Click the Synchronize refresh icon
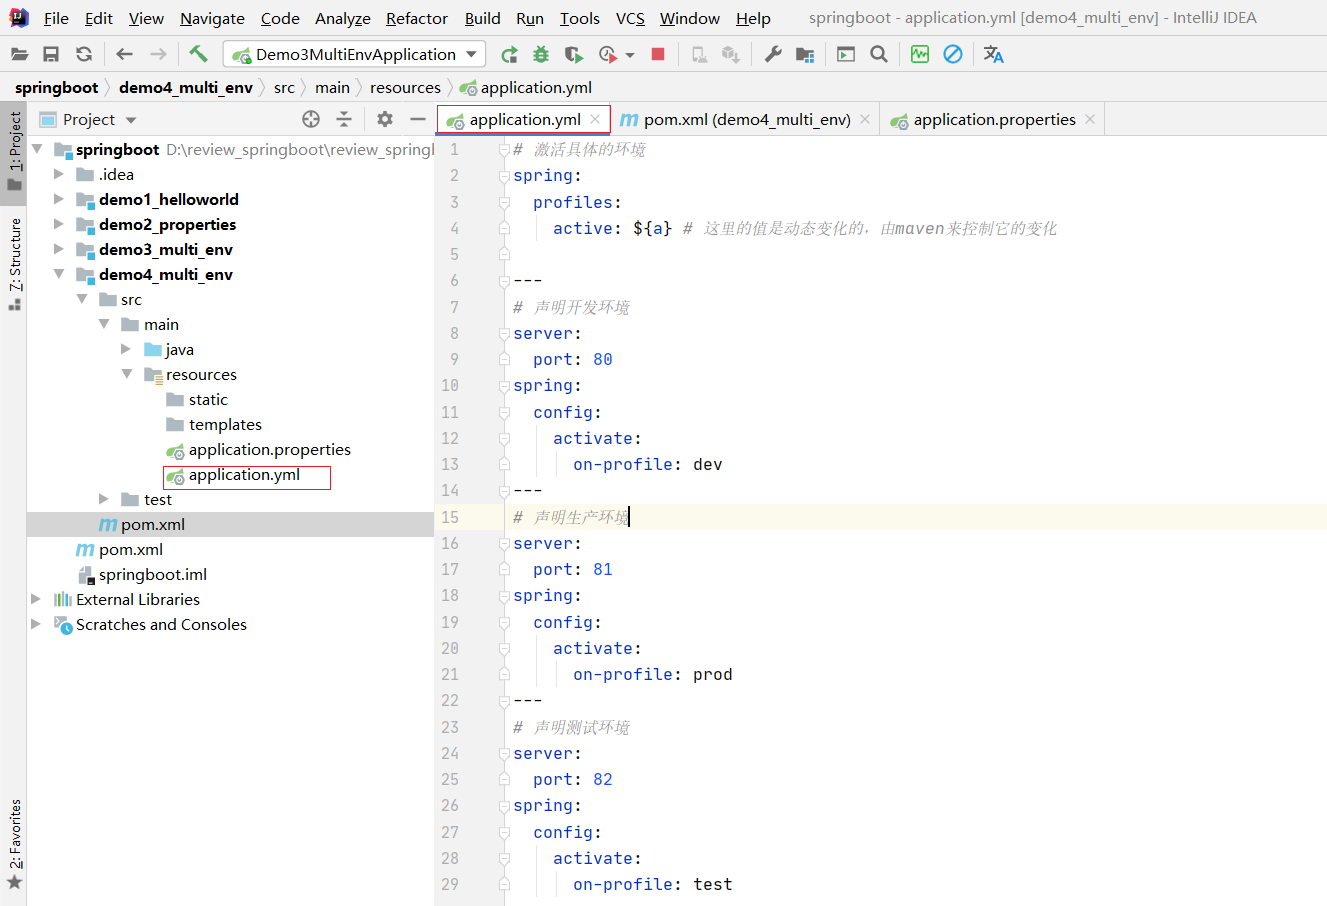This screenshot has width=1327, height=906. point(84,54)
